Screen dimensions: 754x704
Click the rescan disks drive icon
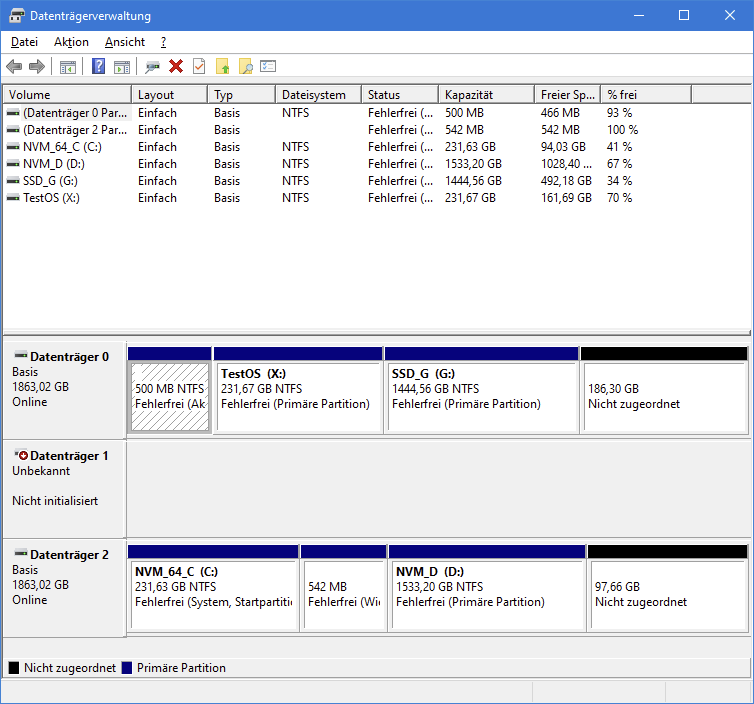[x=152, y=67]
